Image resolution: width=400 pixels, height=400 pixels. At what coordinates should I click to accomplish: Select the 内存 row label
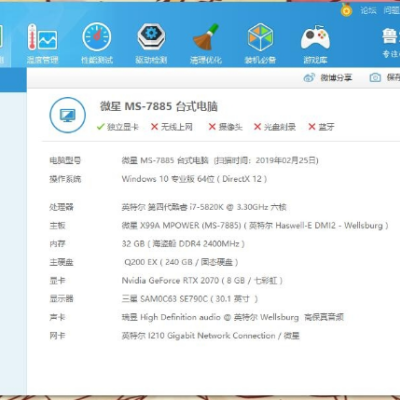pos(57,244)
